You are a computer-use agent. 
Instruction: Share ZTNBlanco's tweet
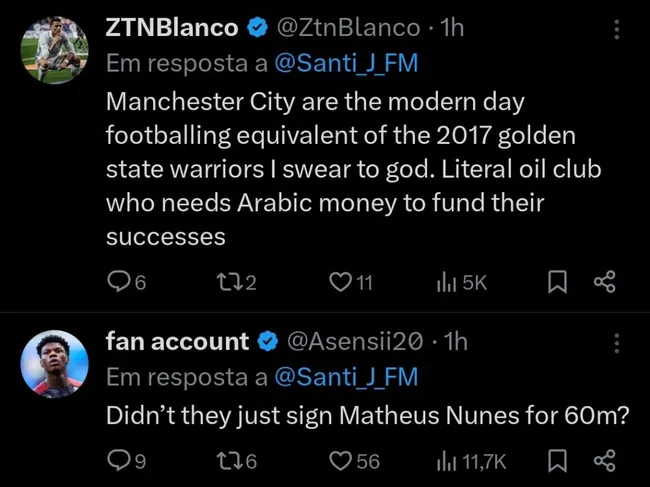(x=604, y=283)
